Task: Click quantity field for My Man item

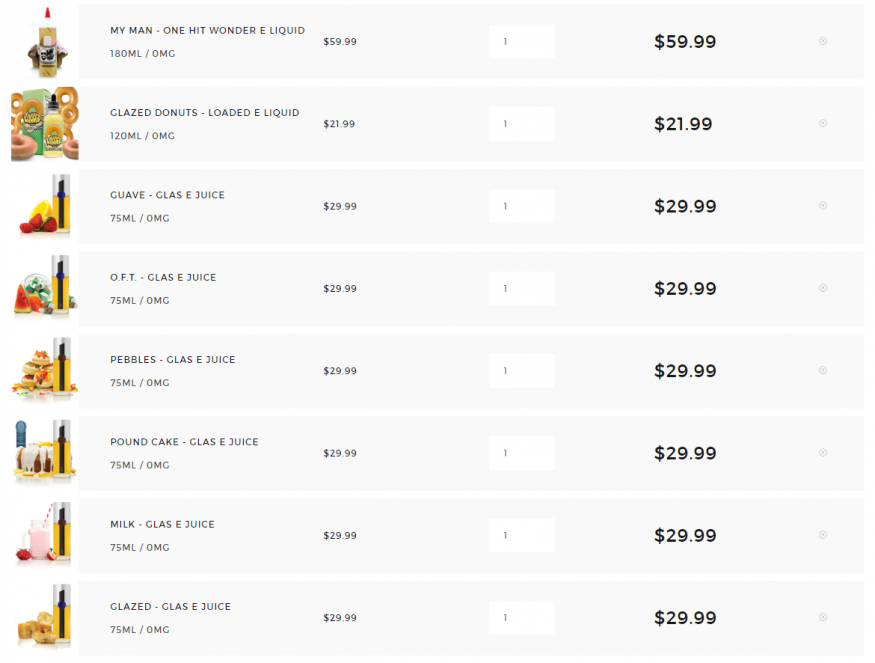Action: tap(521, 42)
